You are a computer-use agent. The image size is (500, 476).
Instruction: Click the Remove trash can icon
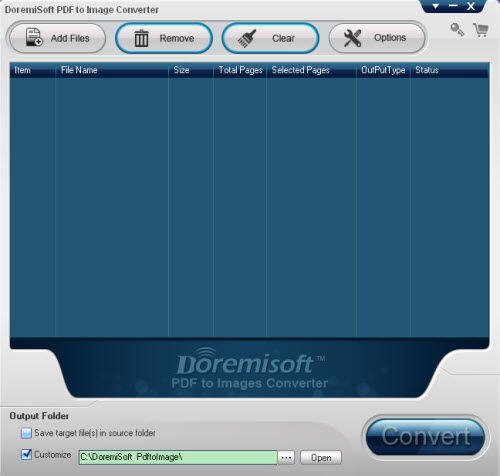pos(141,38)
